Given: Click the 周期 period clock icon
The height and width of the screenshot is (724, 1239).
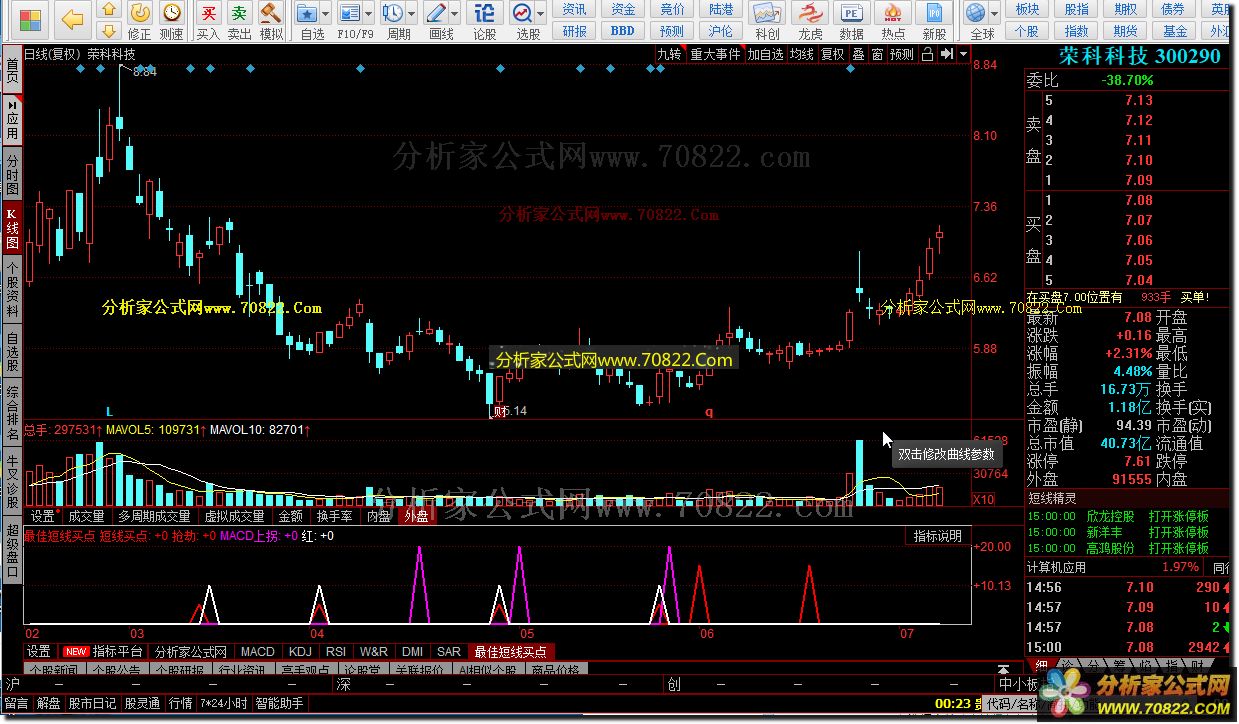Looking at the screenshot, I should click(x=393, y=13).
